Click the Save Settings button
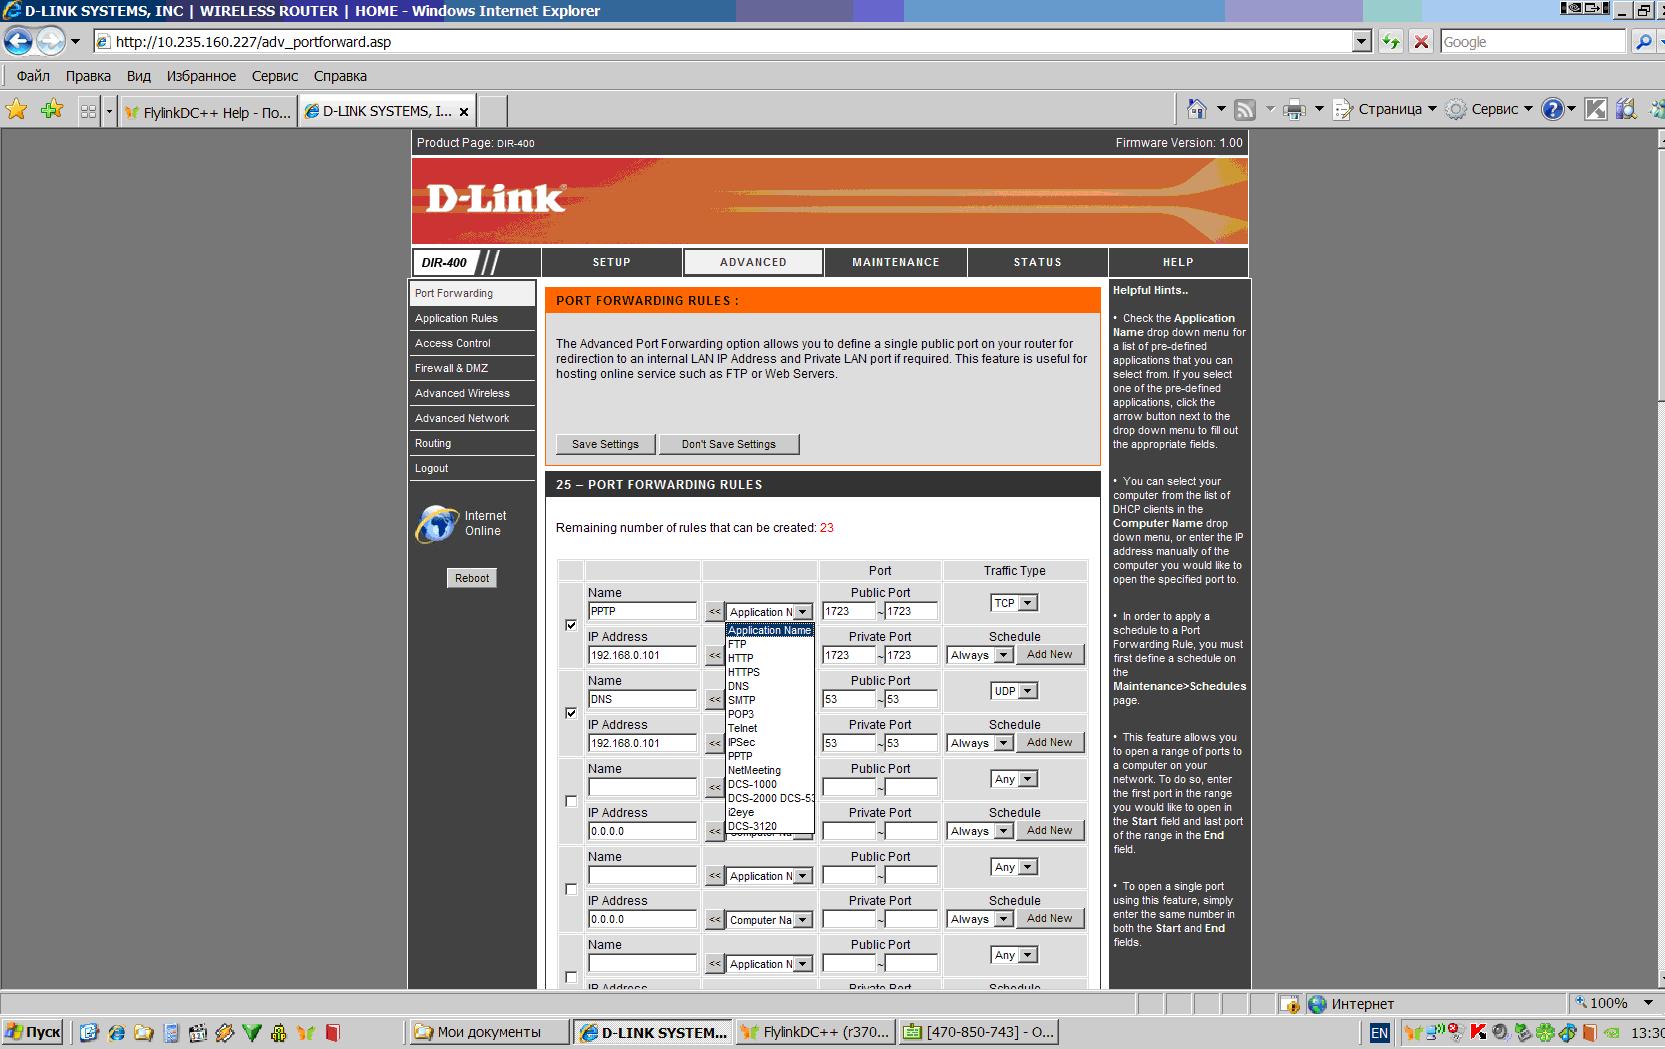Screen dimensions: 1665x1049 (605, 444)
